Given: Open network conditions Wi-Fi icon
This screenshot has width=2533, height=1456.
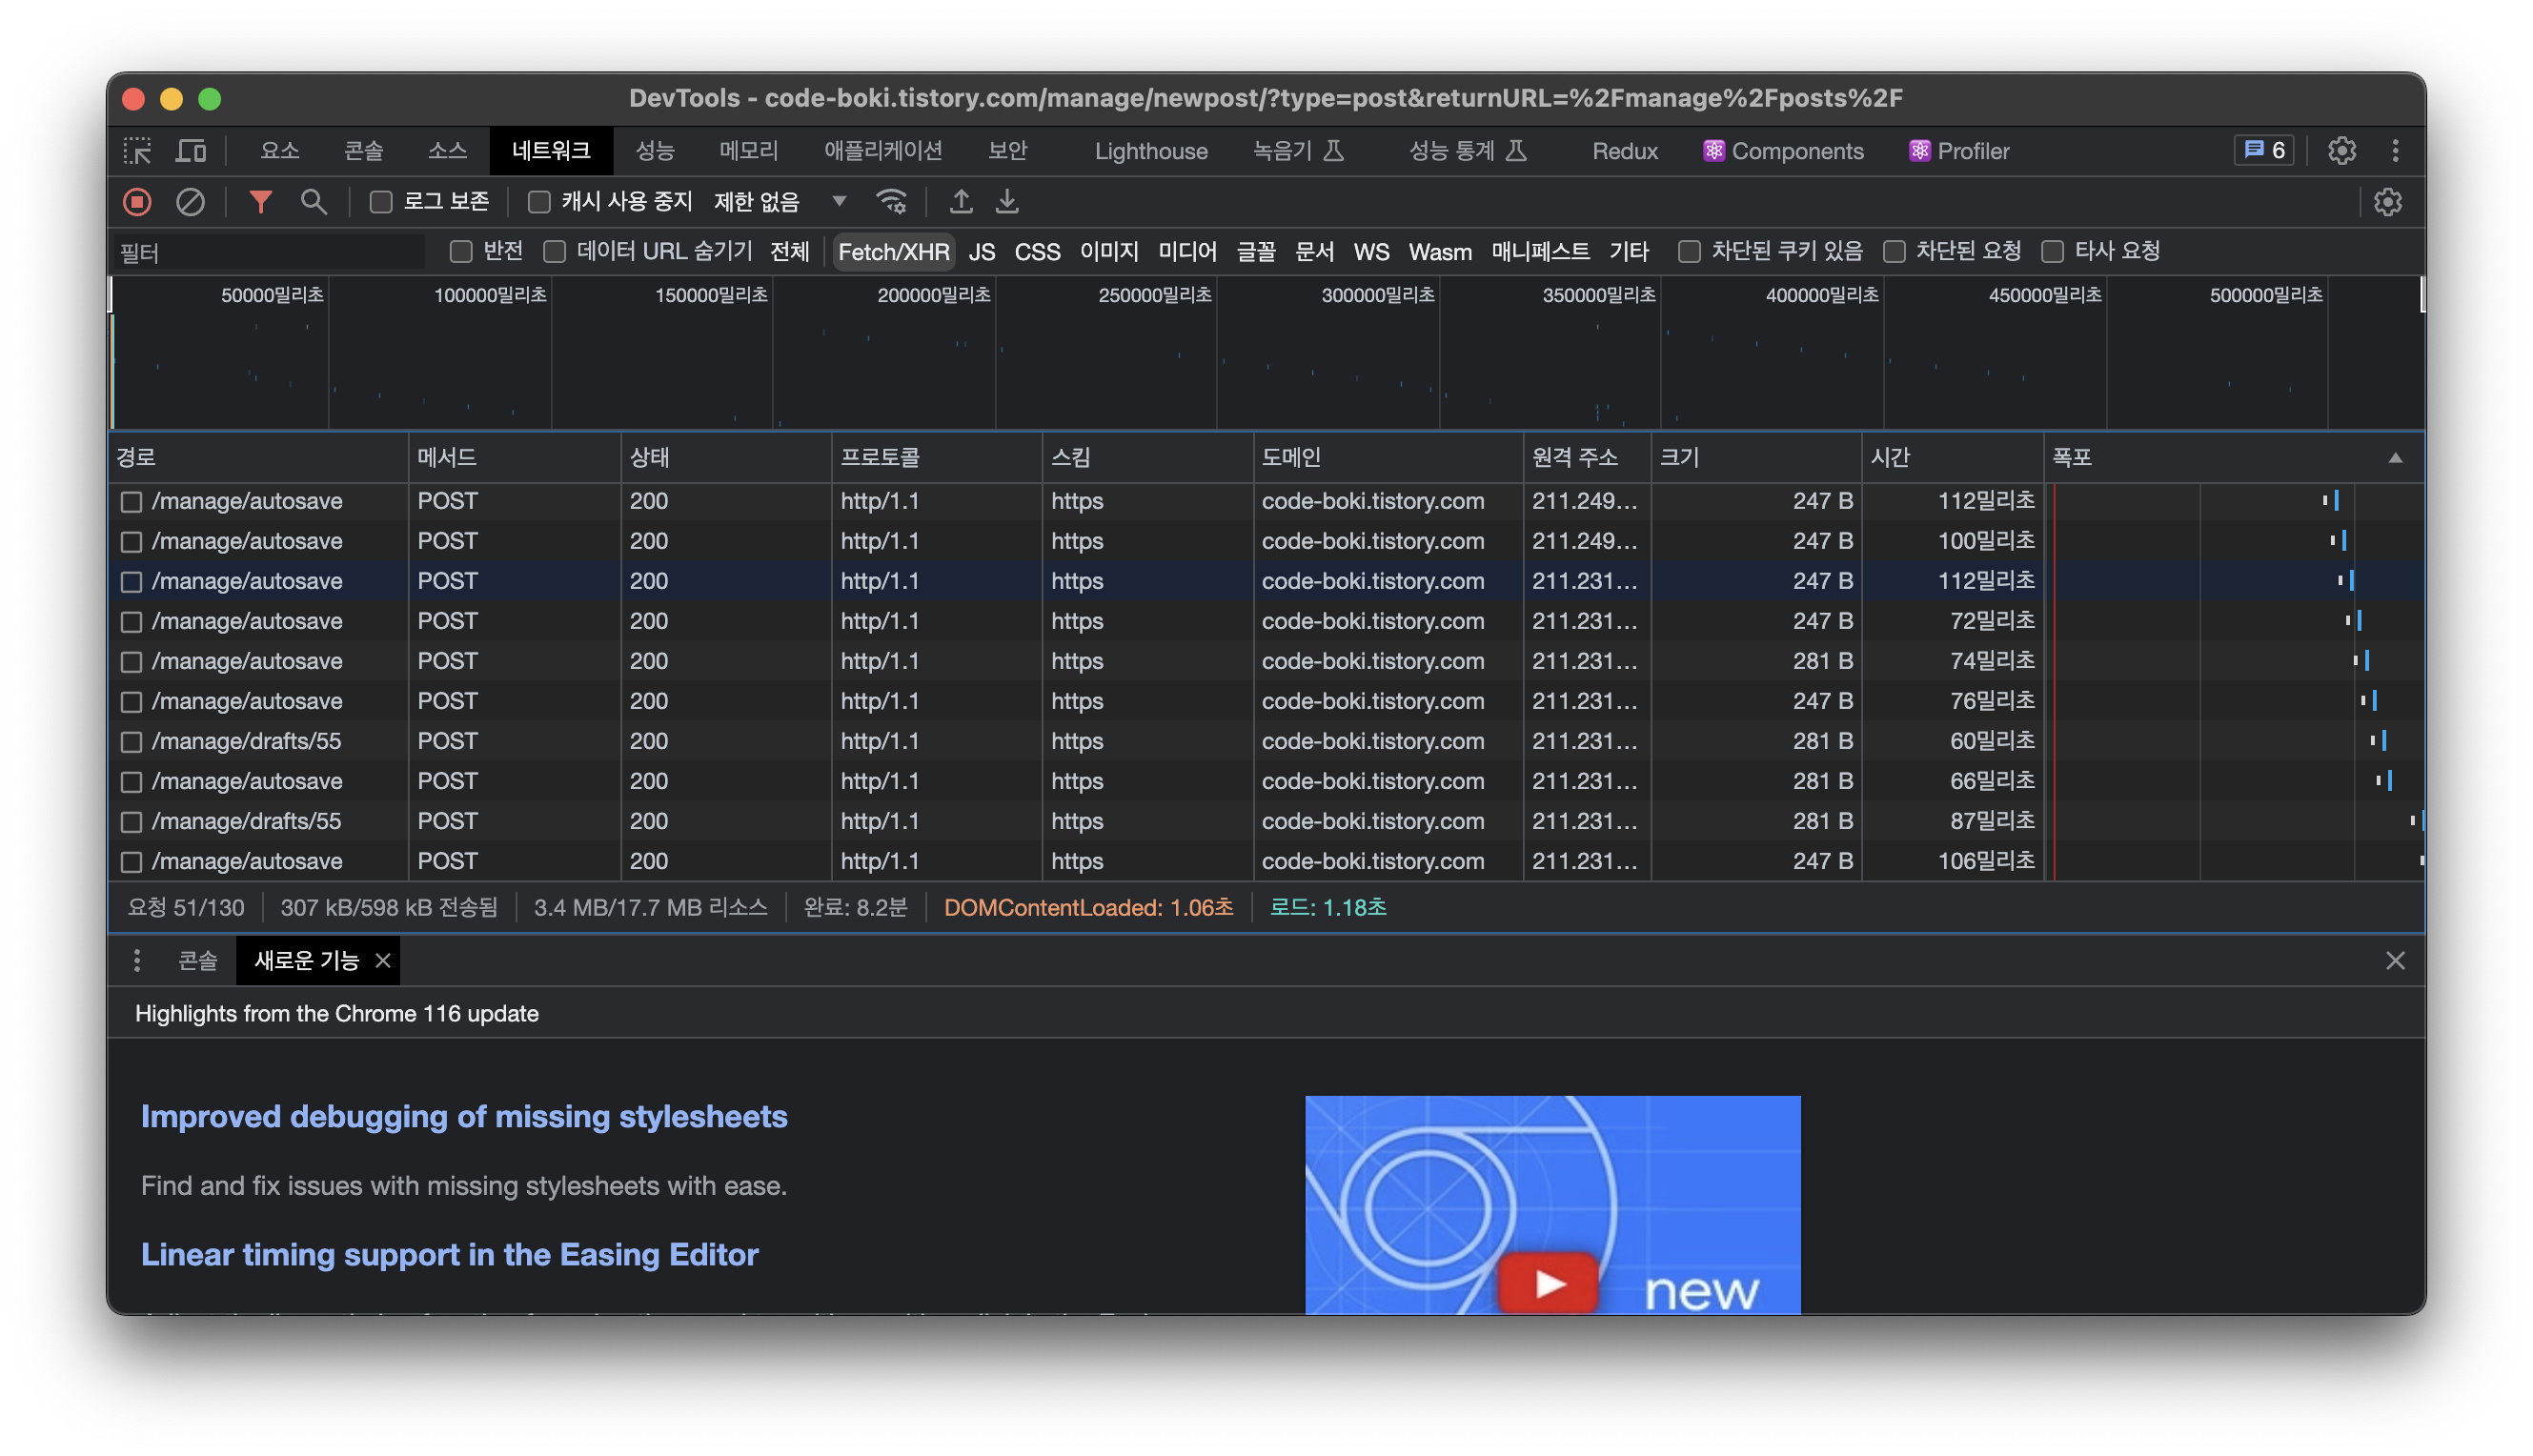Looking at the screenshot, I should (x=891, y=202).
